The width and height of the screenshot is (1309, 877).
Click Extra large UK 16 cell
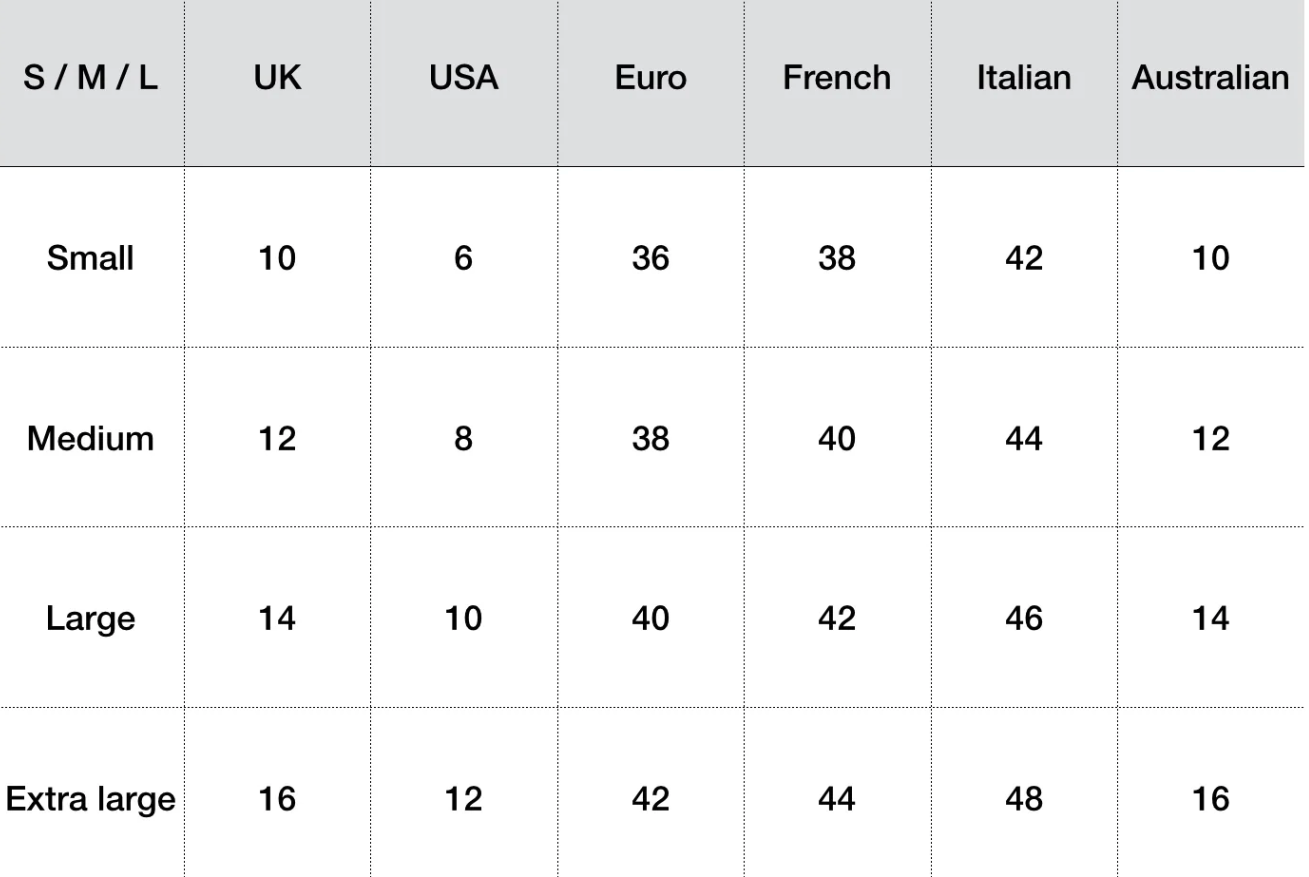click(278, 800)
